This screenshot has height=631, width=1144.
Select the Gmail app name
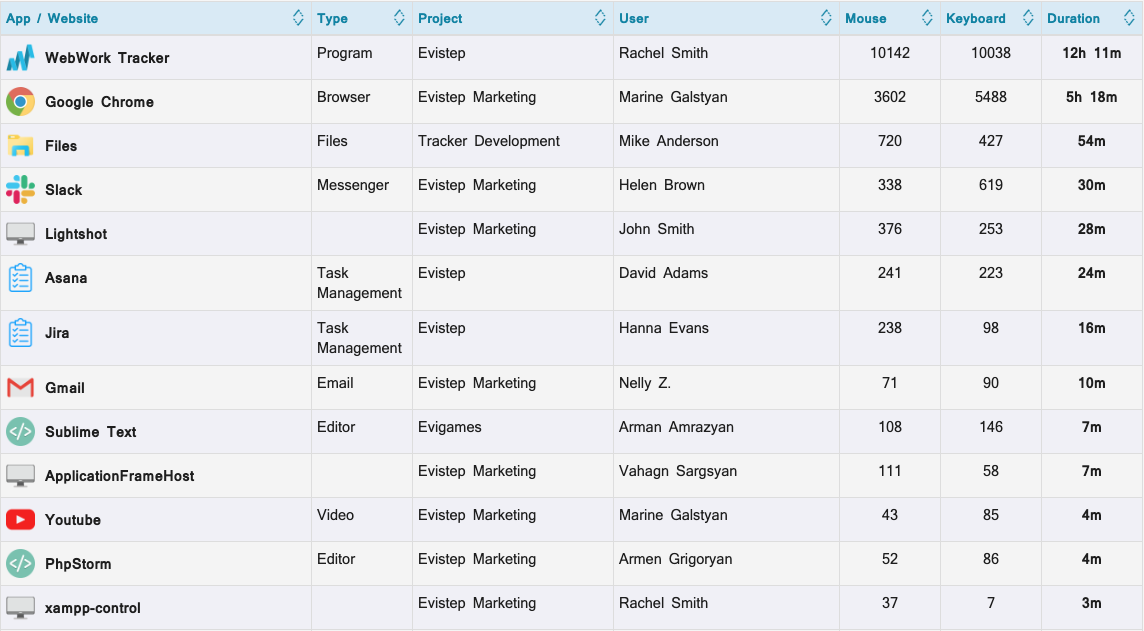click(65, 388)
